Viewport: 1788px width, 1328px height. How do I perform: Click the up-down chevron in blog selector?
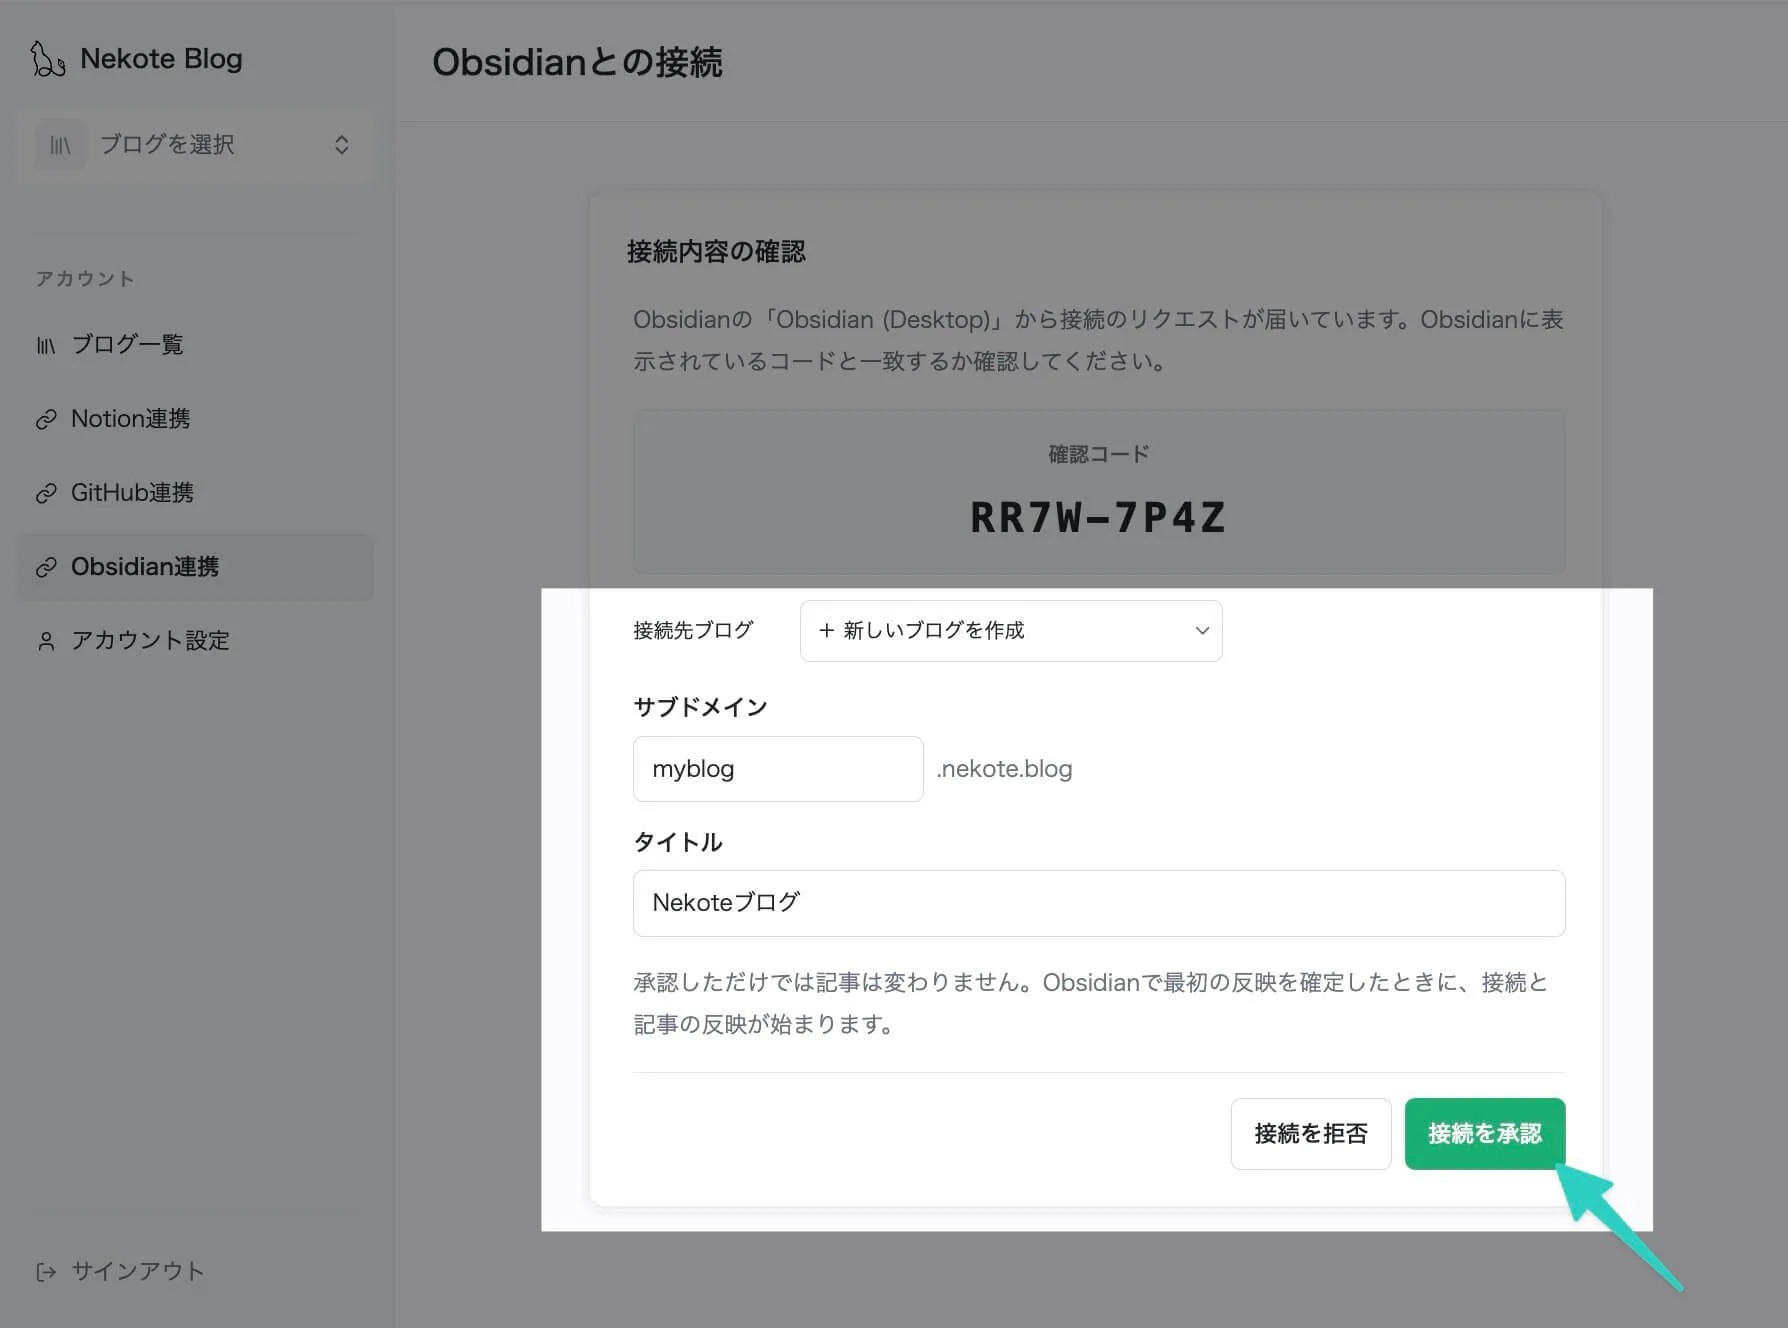click(342, 145)
